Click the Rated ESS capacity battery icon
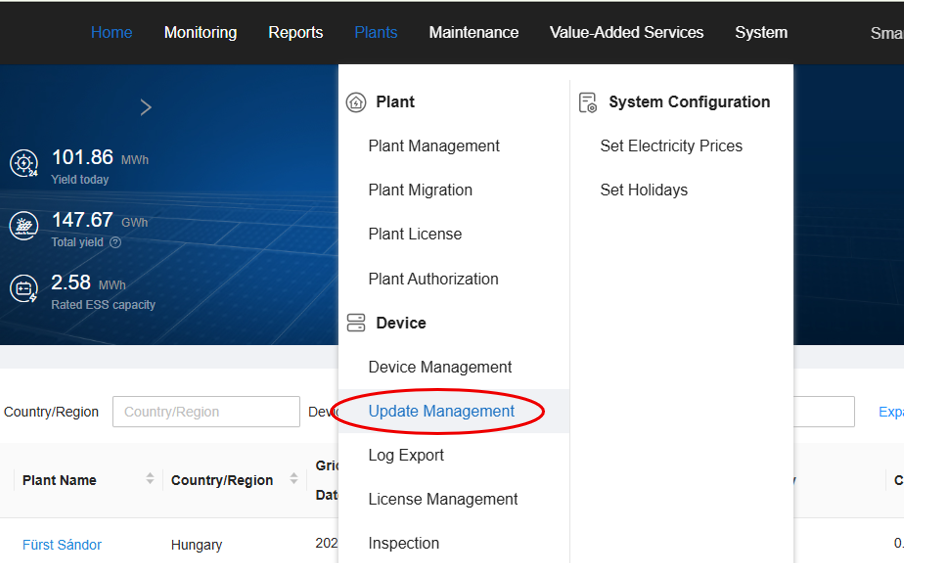 pos(24,289)
